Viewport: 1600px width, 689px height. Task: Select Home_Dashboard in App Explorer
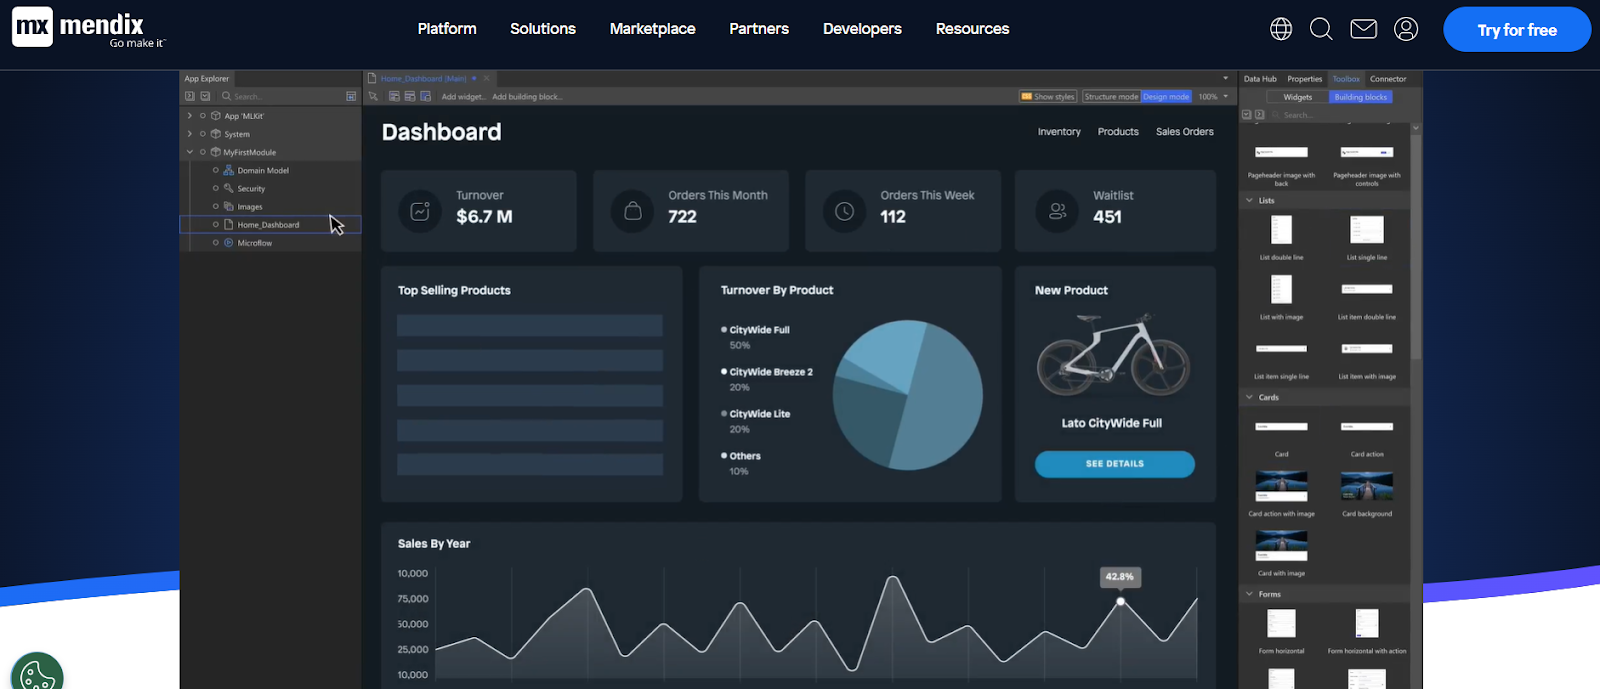point(270,225)
